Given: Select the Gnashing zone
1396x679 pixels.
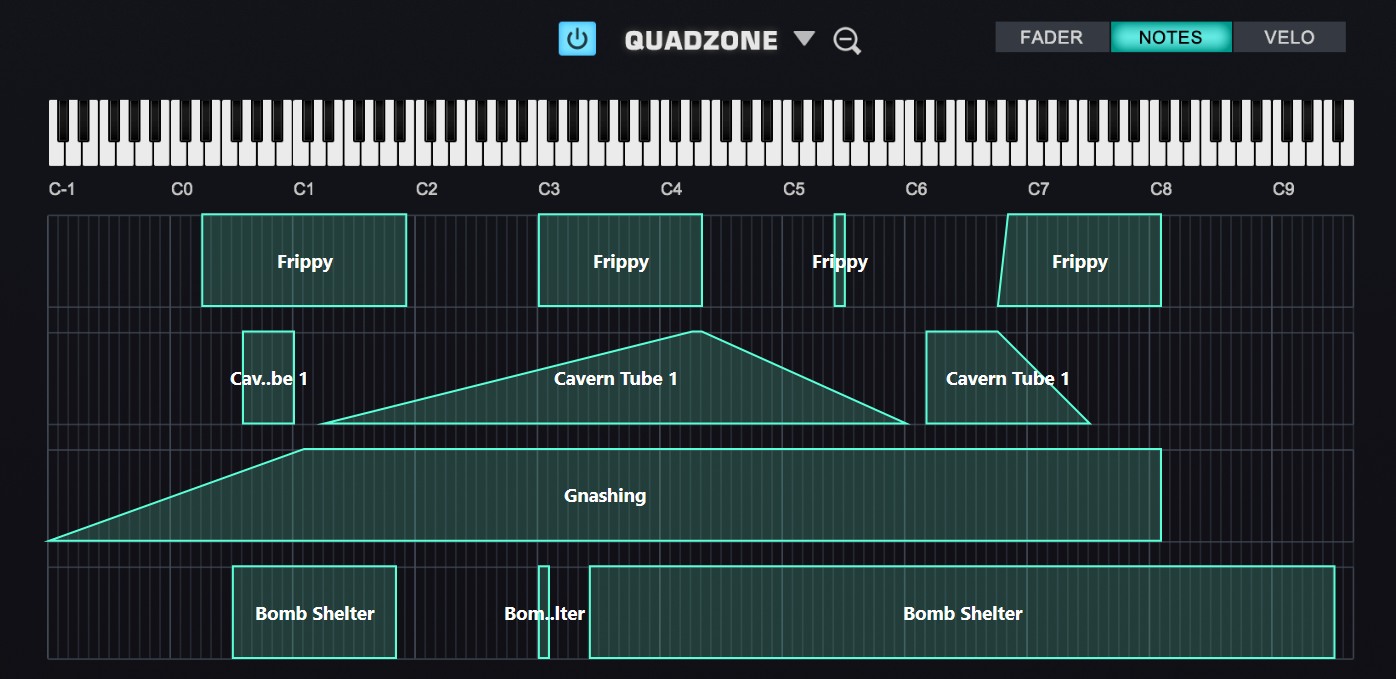Looking at the screenshot, I should [x=605, y=496].
